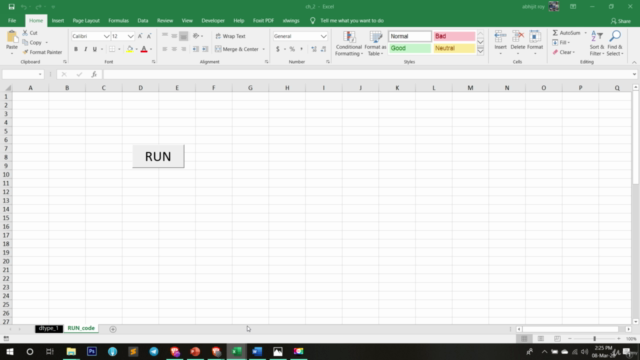The width and height of the screenshot is (640, 360).
Task: Align text to the left
Action: pos(165,49)
